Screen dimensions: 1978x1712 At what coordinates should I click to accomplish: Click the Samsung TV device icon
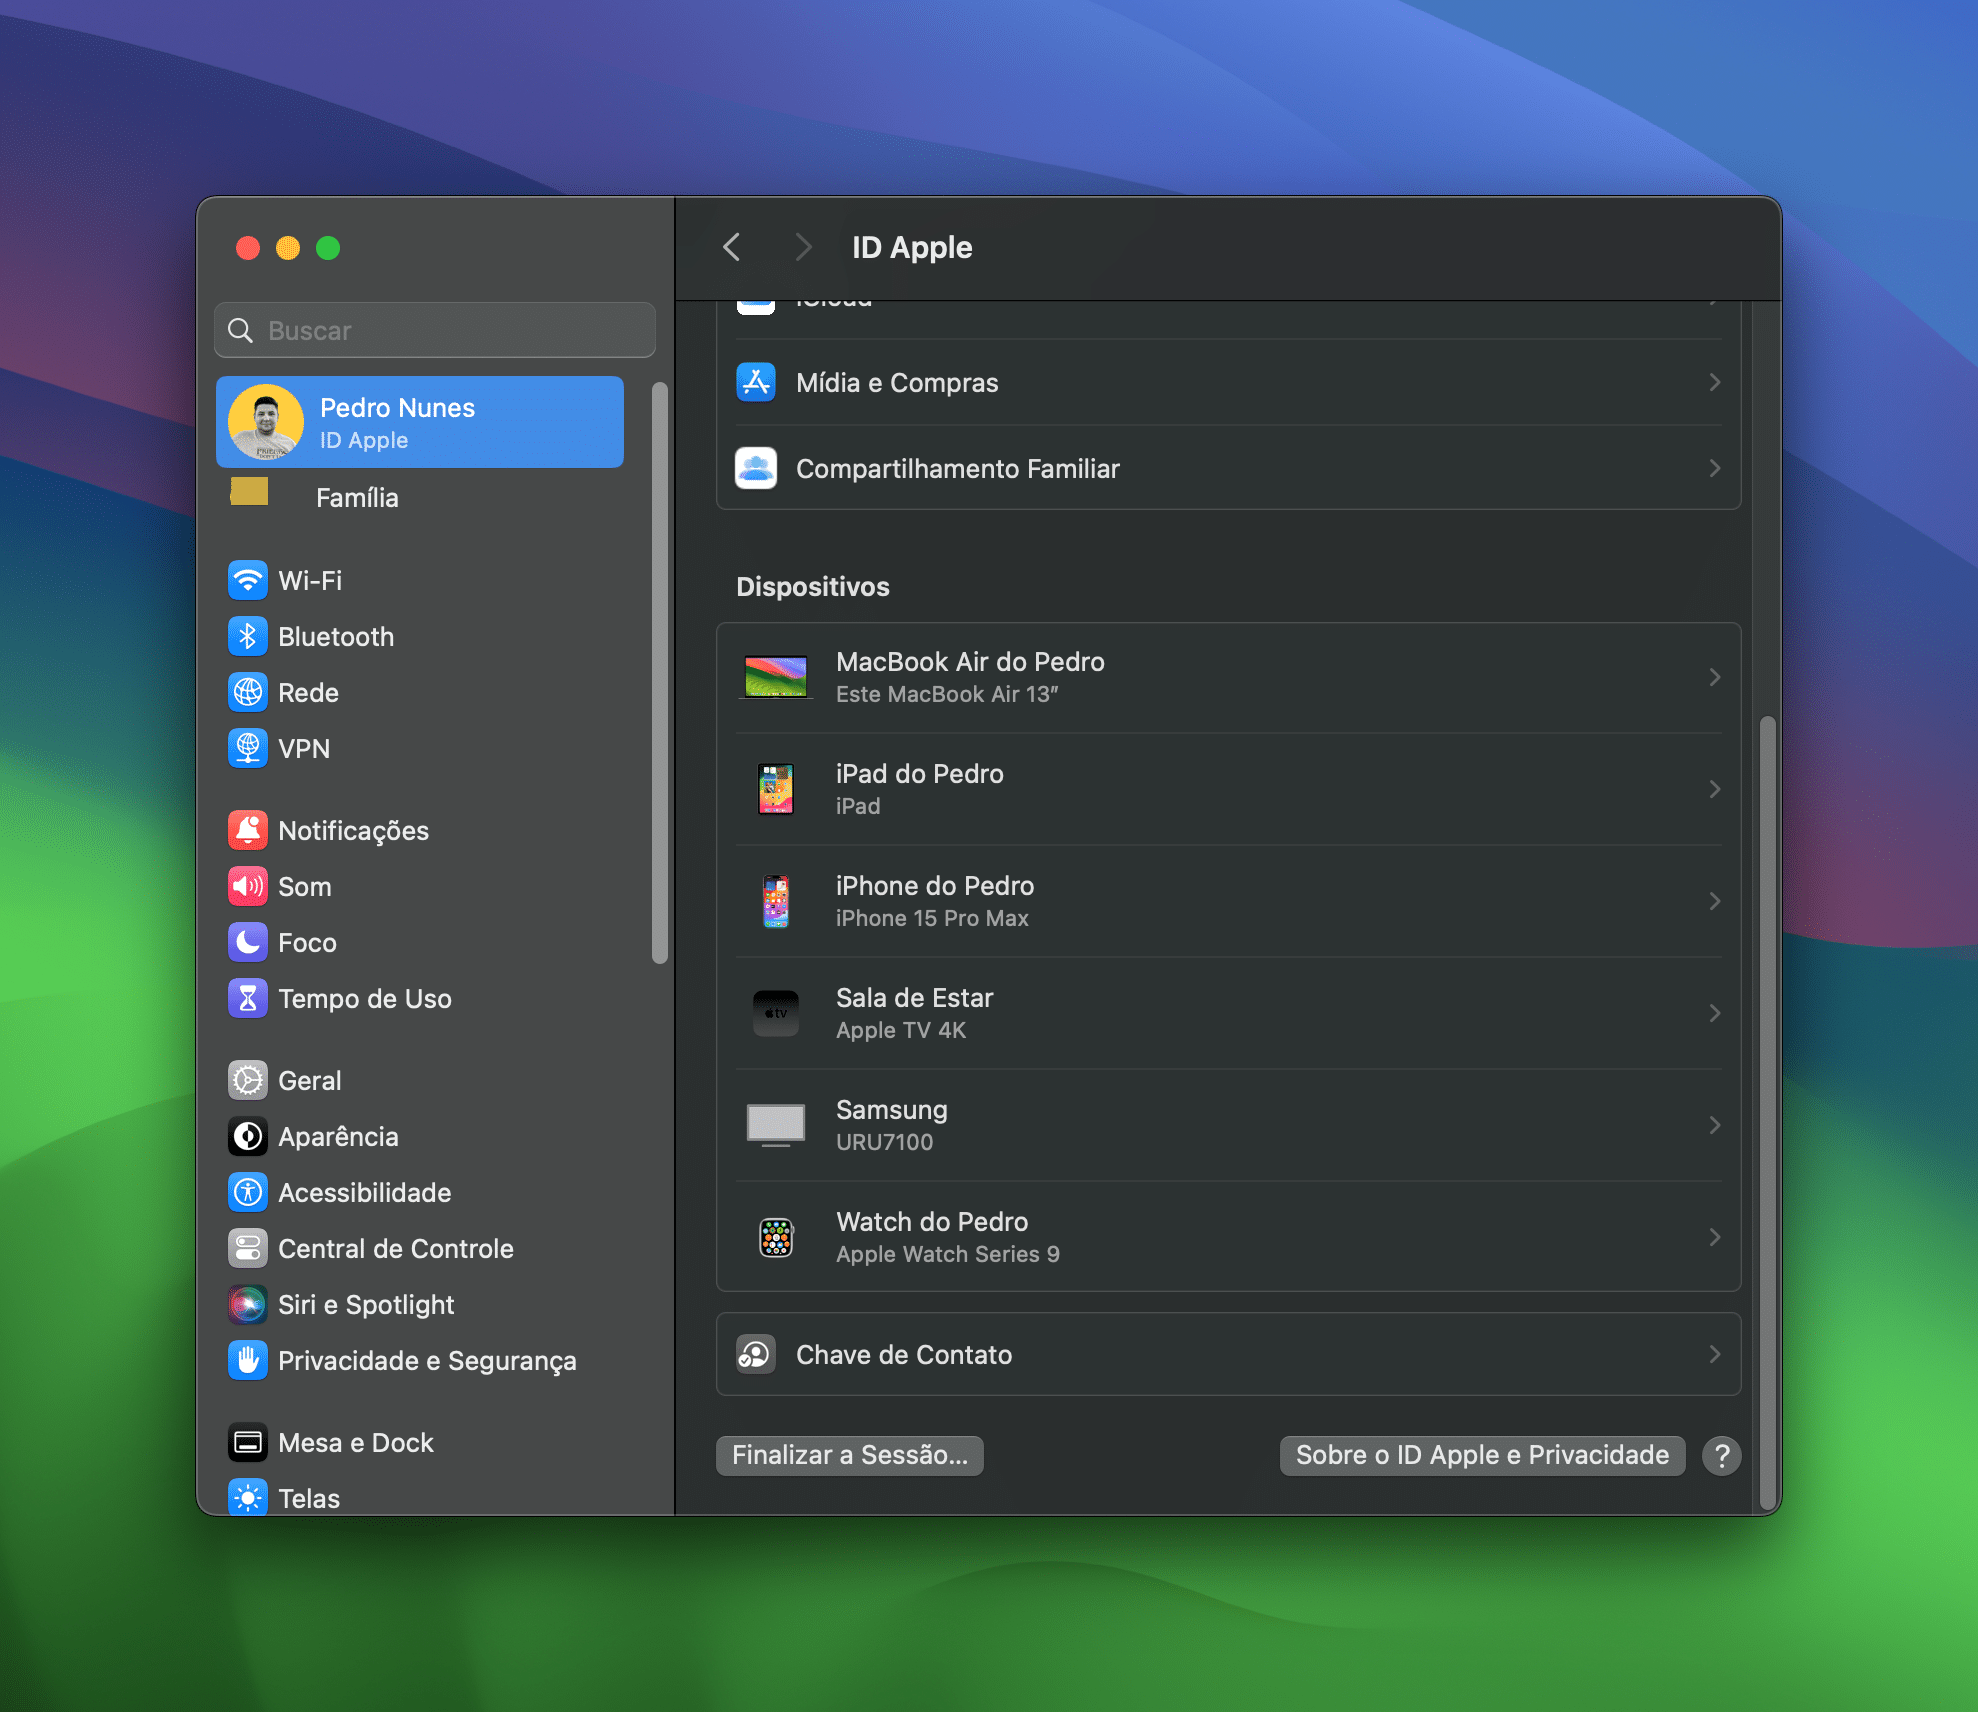click(x=776, y=1125)
